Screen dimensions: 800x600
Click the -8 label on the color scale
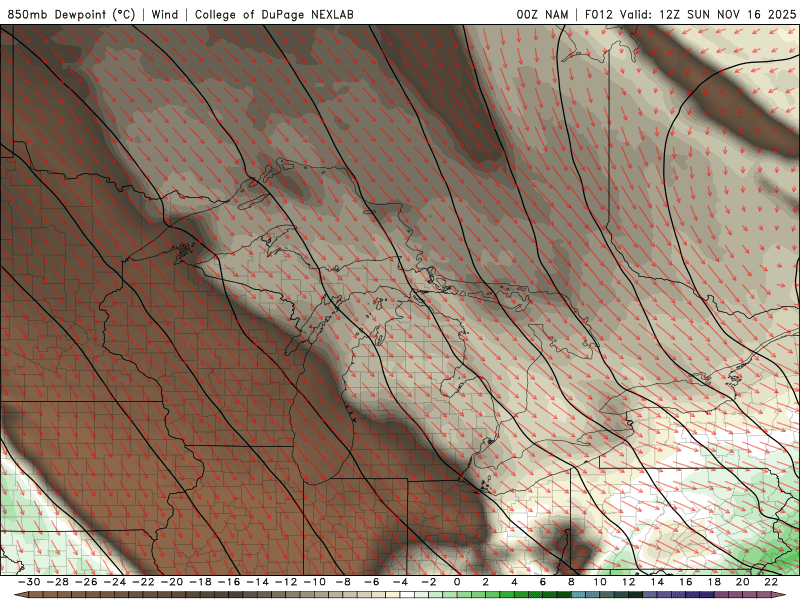point(343,582)
